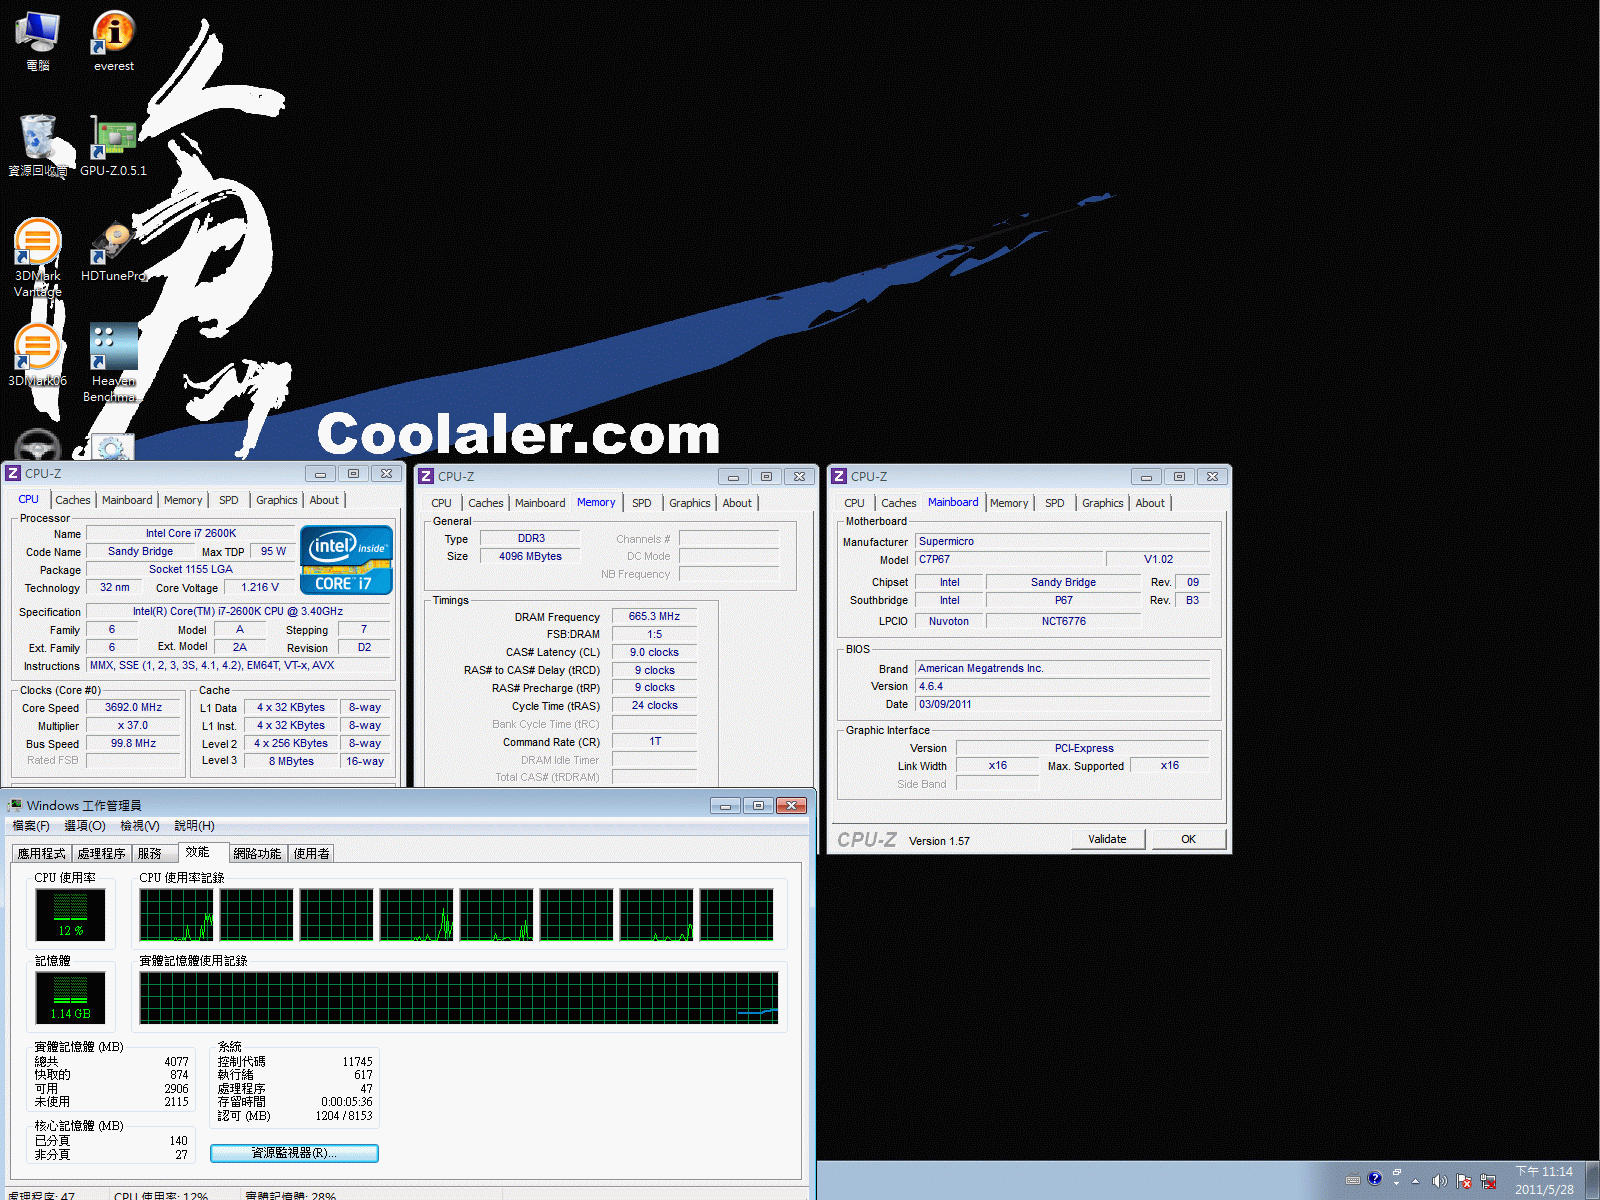The image size is (1600, 1200).
Task: Click the LPCIO model NCT6776 field
Action: coord(1063,621)
